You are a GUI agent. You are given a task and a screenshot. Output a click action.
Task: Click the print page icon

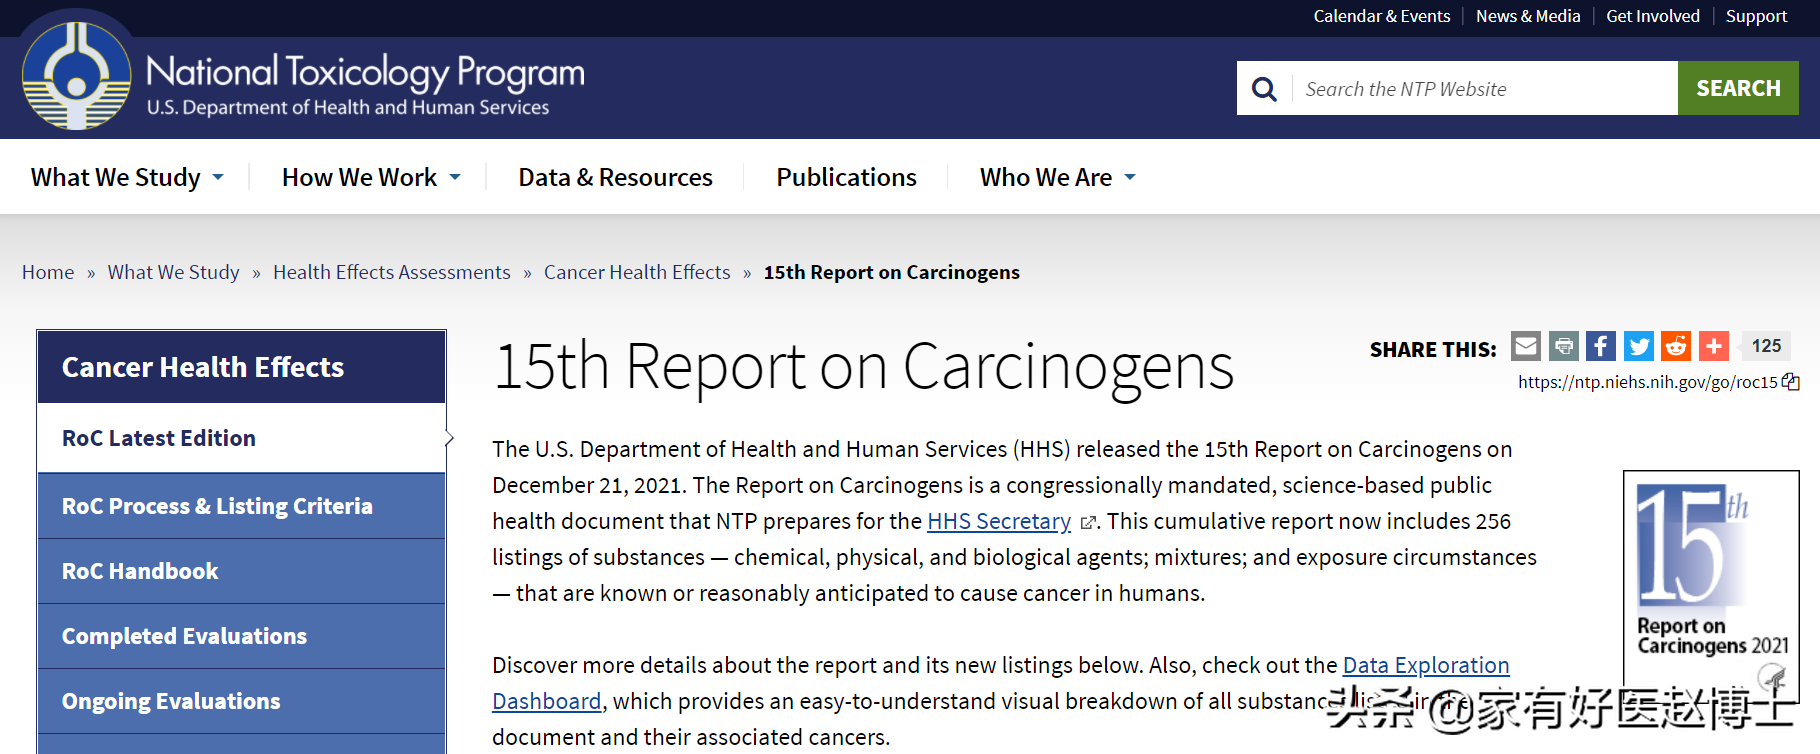pos(1564,346)
